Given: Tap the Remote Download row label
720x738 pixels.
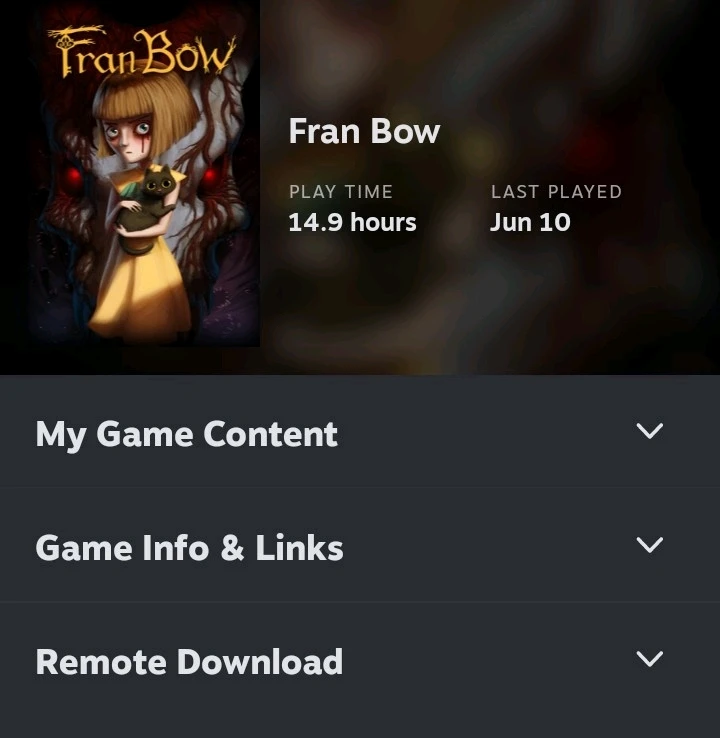Looking at the screenshot, I should click(x=189, y=662).
